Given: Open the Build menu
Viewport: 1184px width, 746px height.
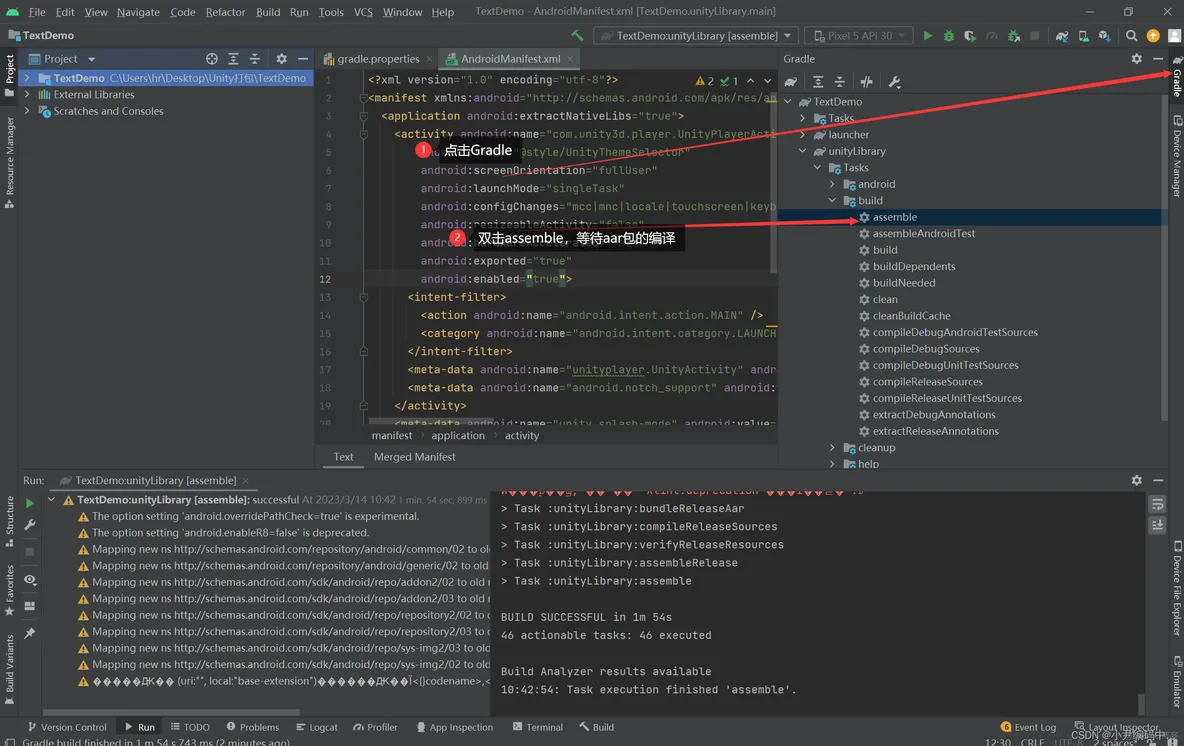Looking at the screenshot, I should [268, 11].
